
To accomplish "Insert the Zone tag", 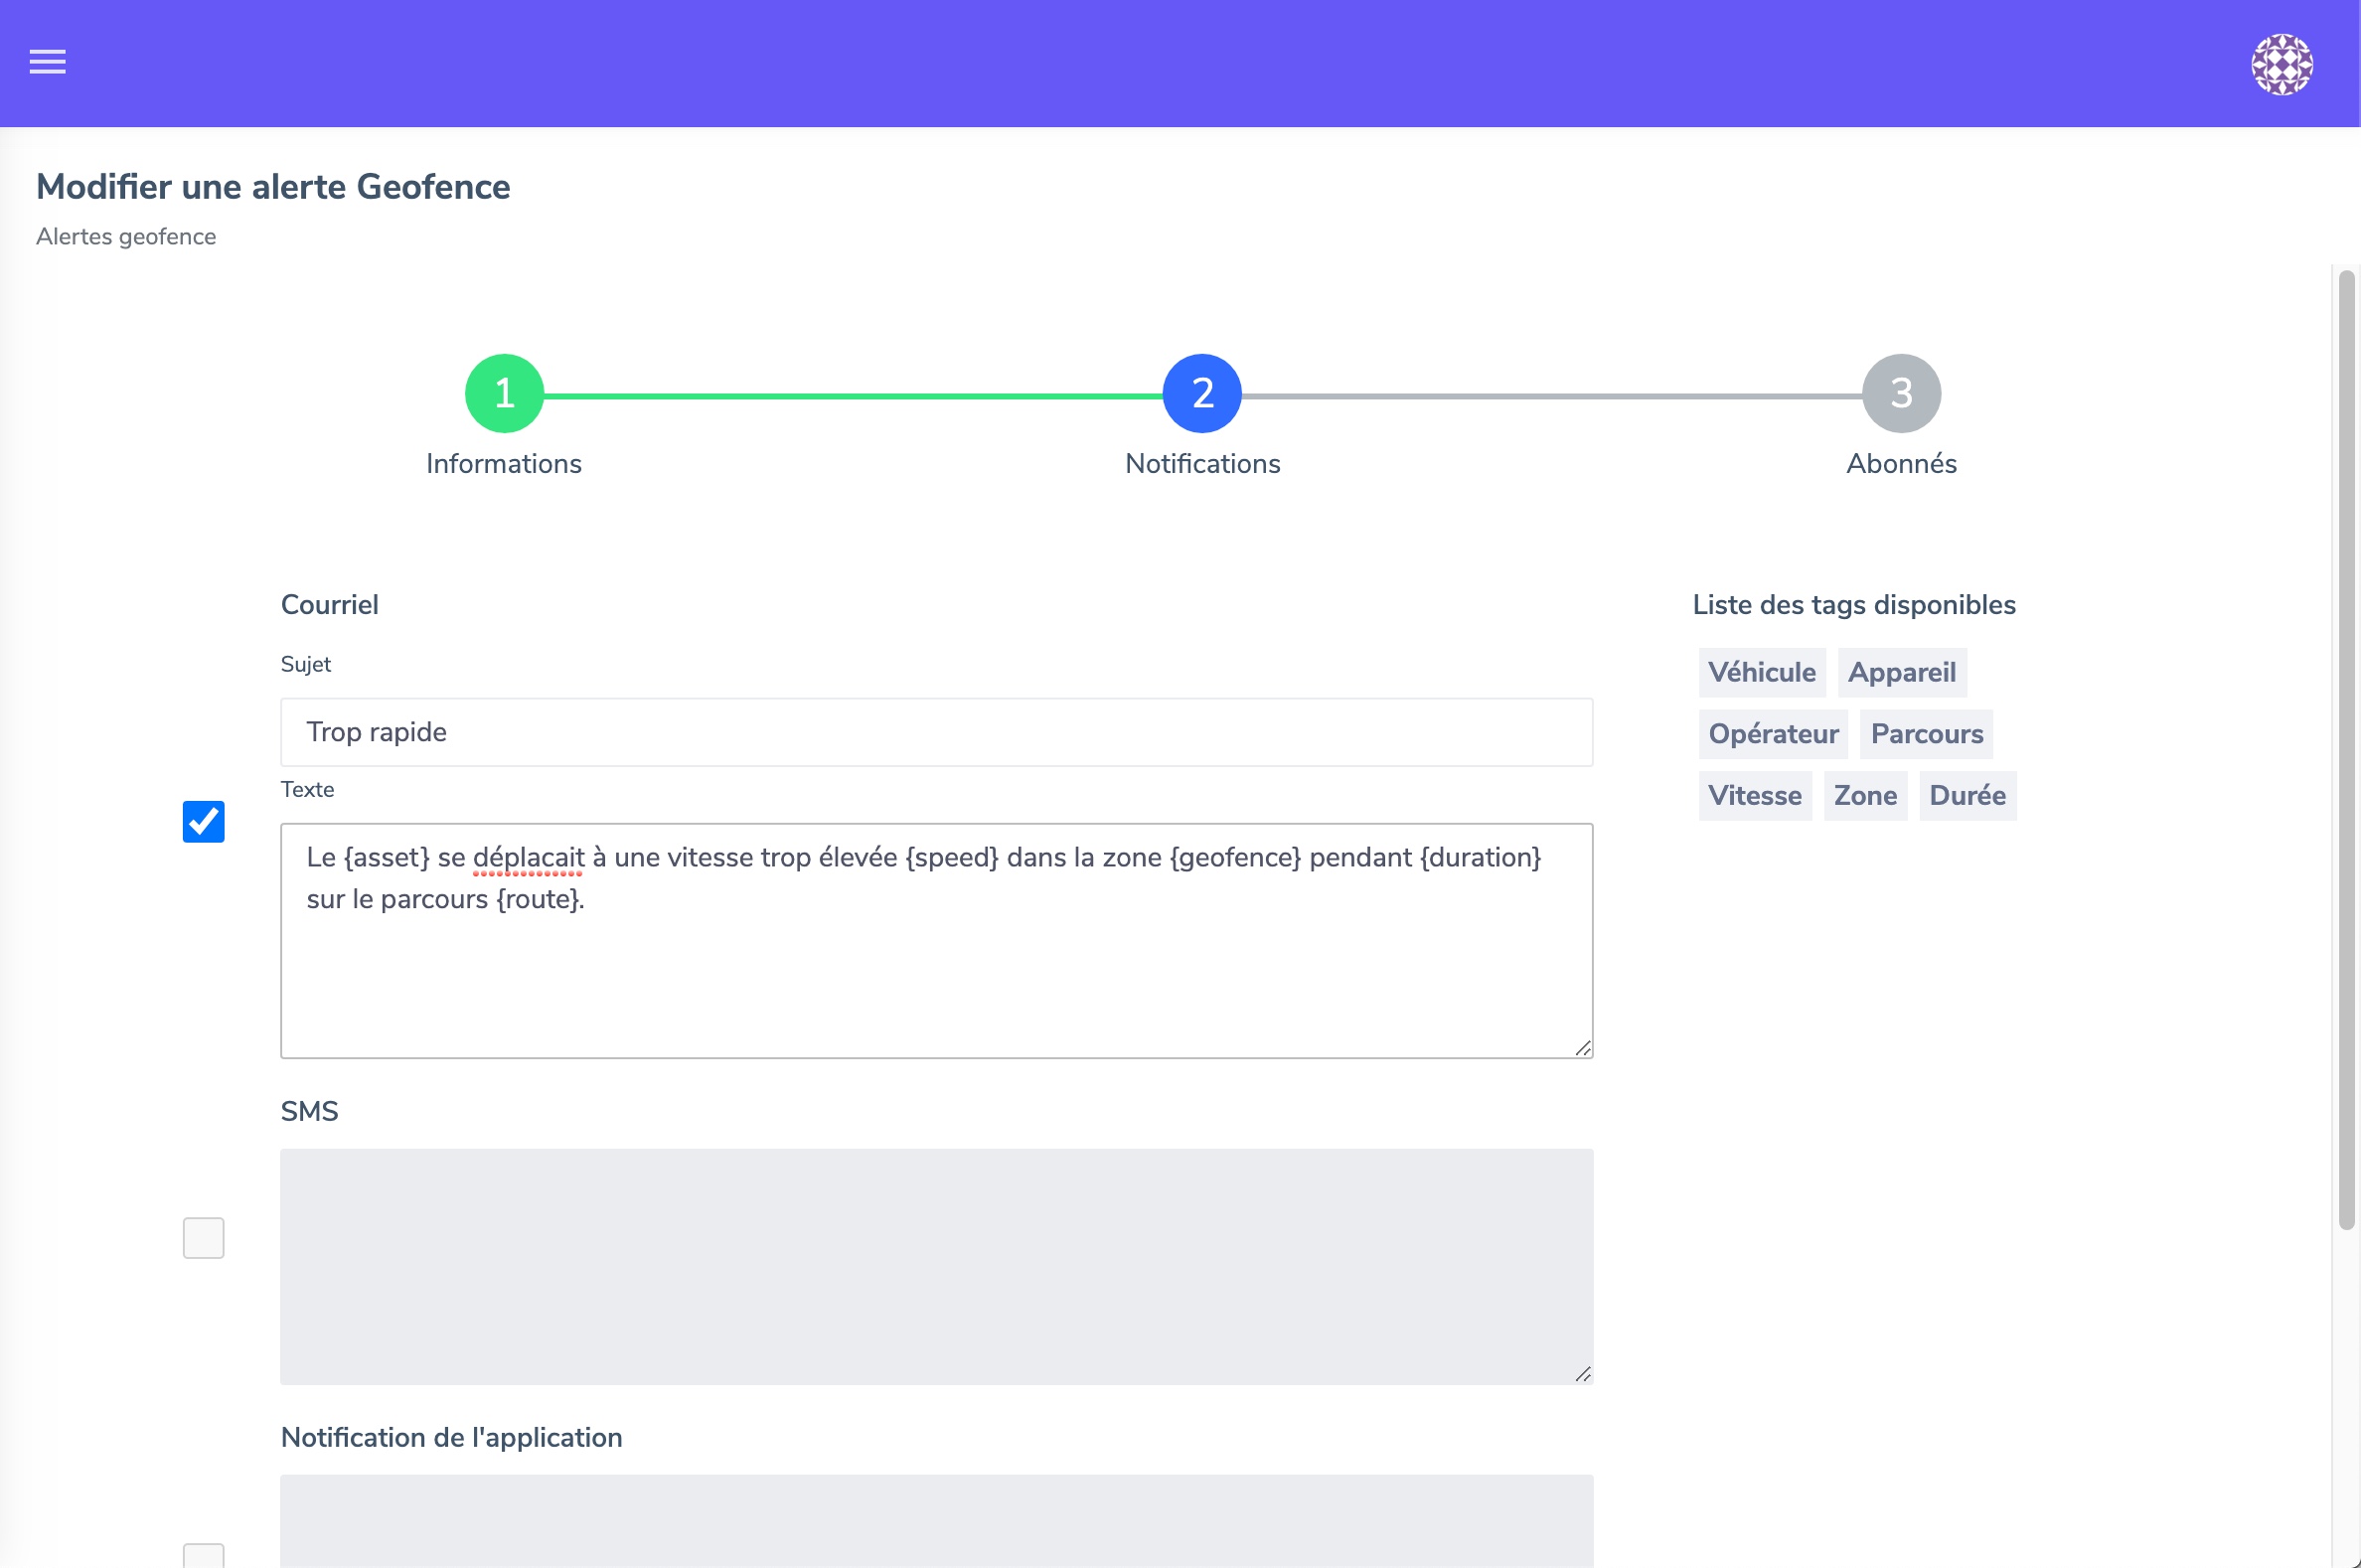I will pyautogui.click(x=1864, y=795).
